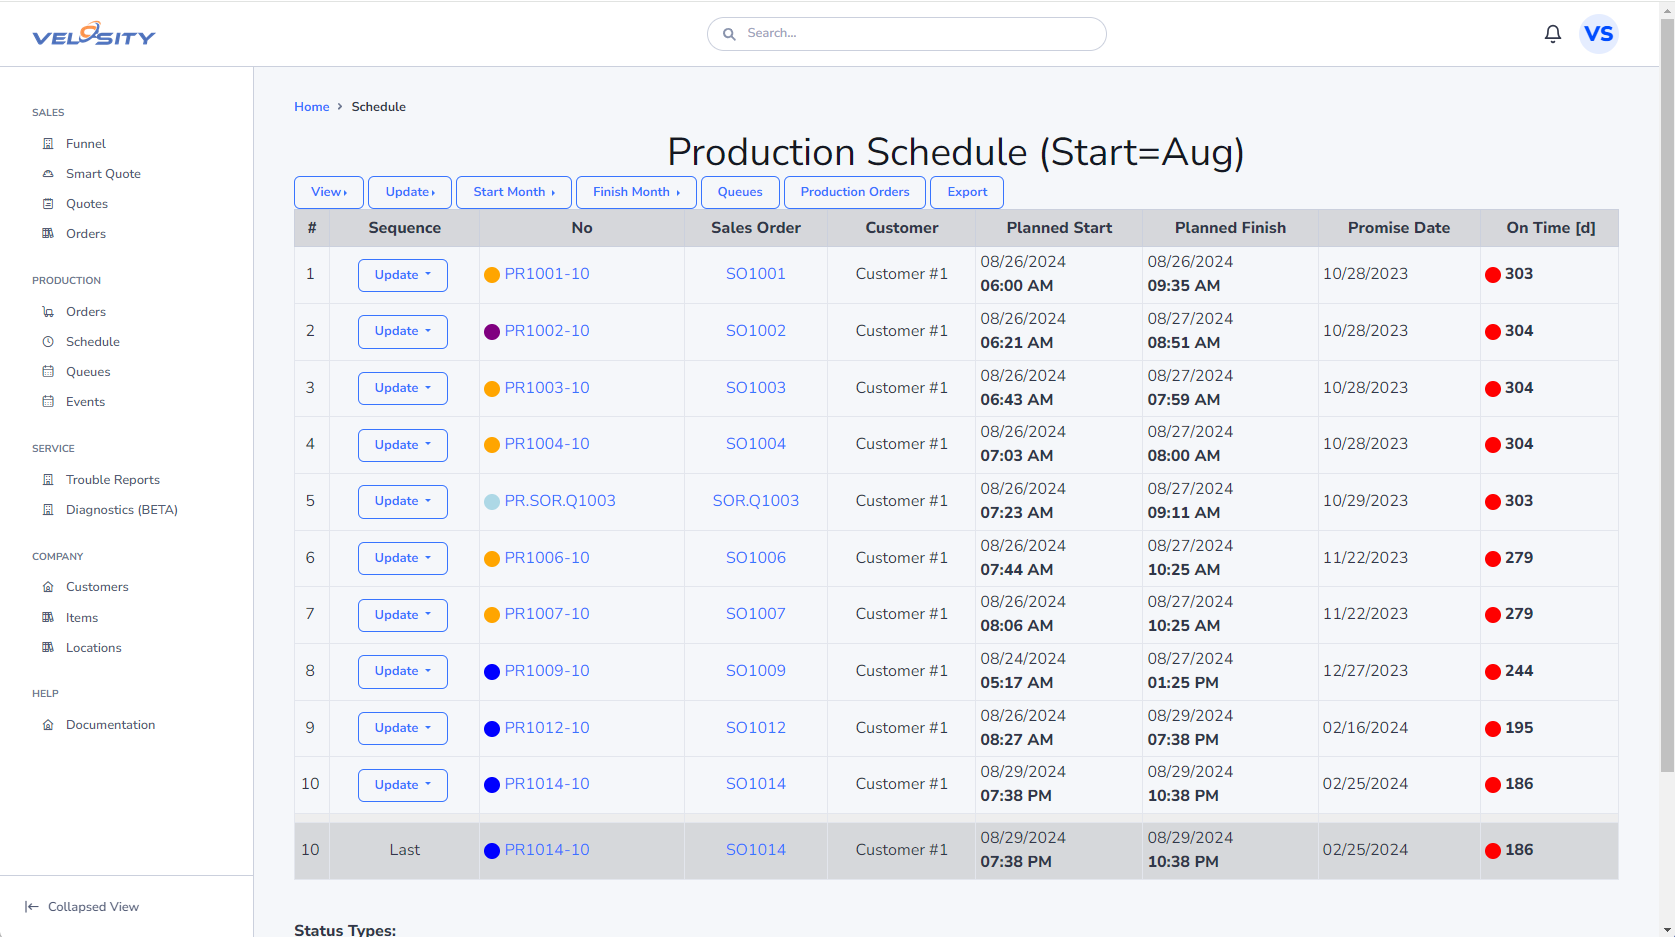
Task: Go to the Home breadcrumb link
Action: (311, 107)
